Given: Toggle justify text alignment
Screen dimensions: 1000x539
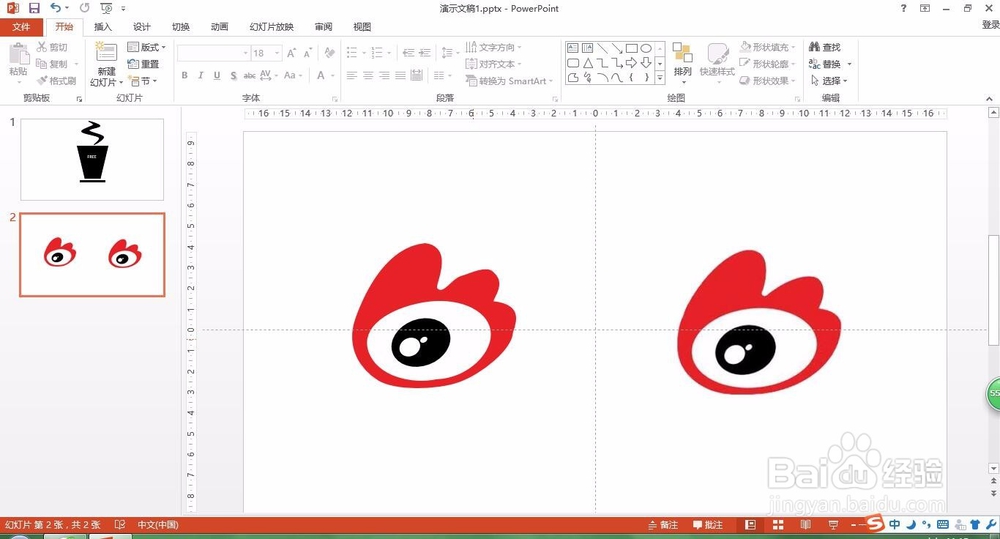Looking at the screenshot, I should [x=400, y=75].
